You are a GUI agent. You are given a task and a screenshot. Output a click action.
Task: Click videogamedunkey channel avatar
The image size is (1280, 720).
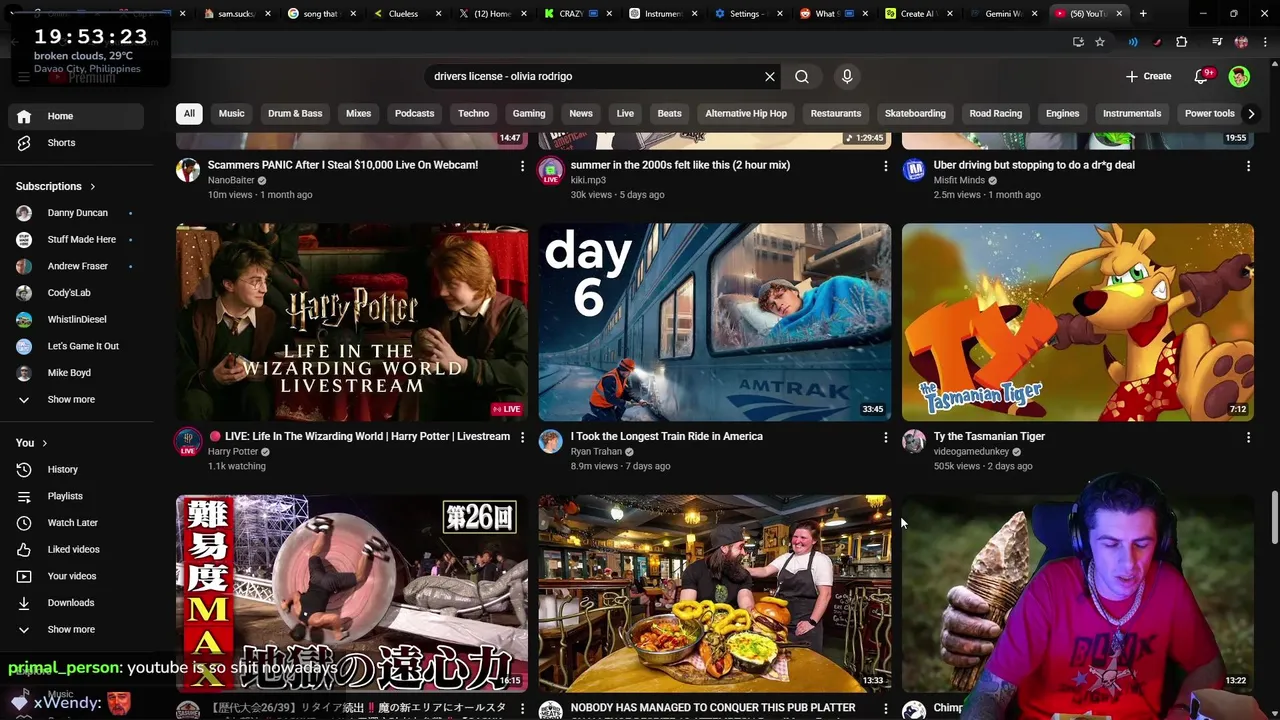[x=914, y=442]
